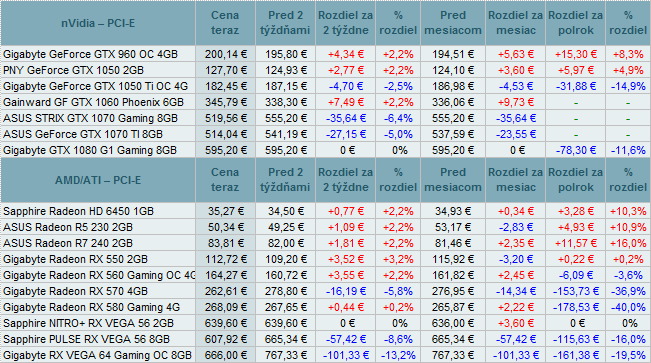Click the -40,0% half-year change for the RX 580
This screenshot has width=651, height=363.
[628, 307]
